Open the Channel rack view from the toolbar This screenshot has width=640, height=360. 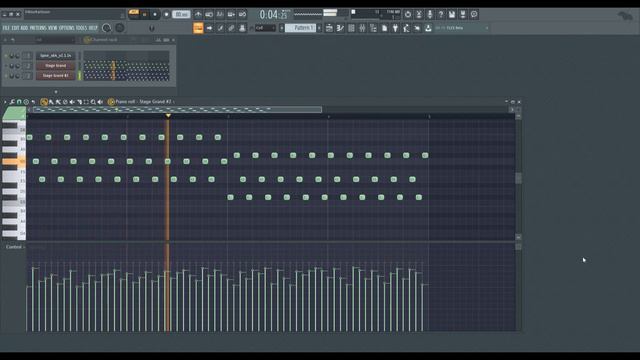351,28
